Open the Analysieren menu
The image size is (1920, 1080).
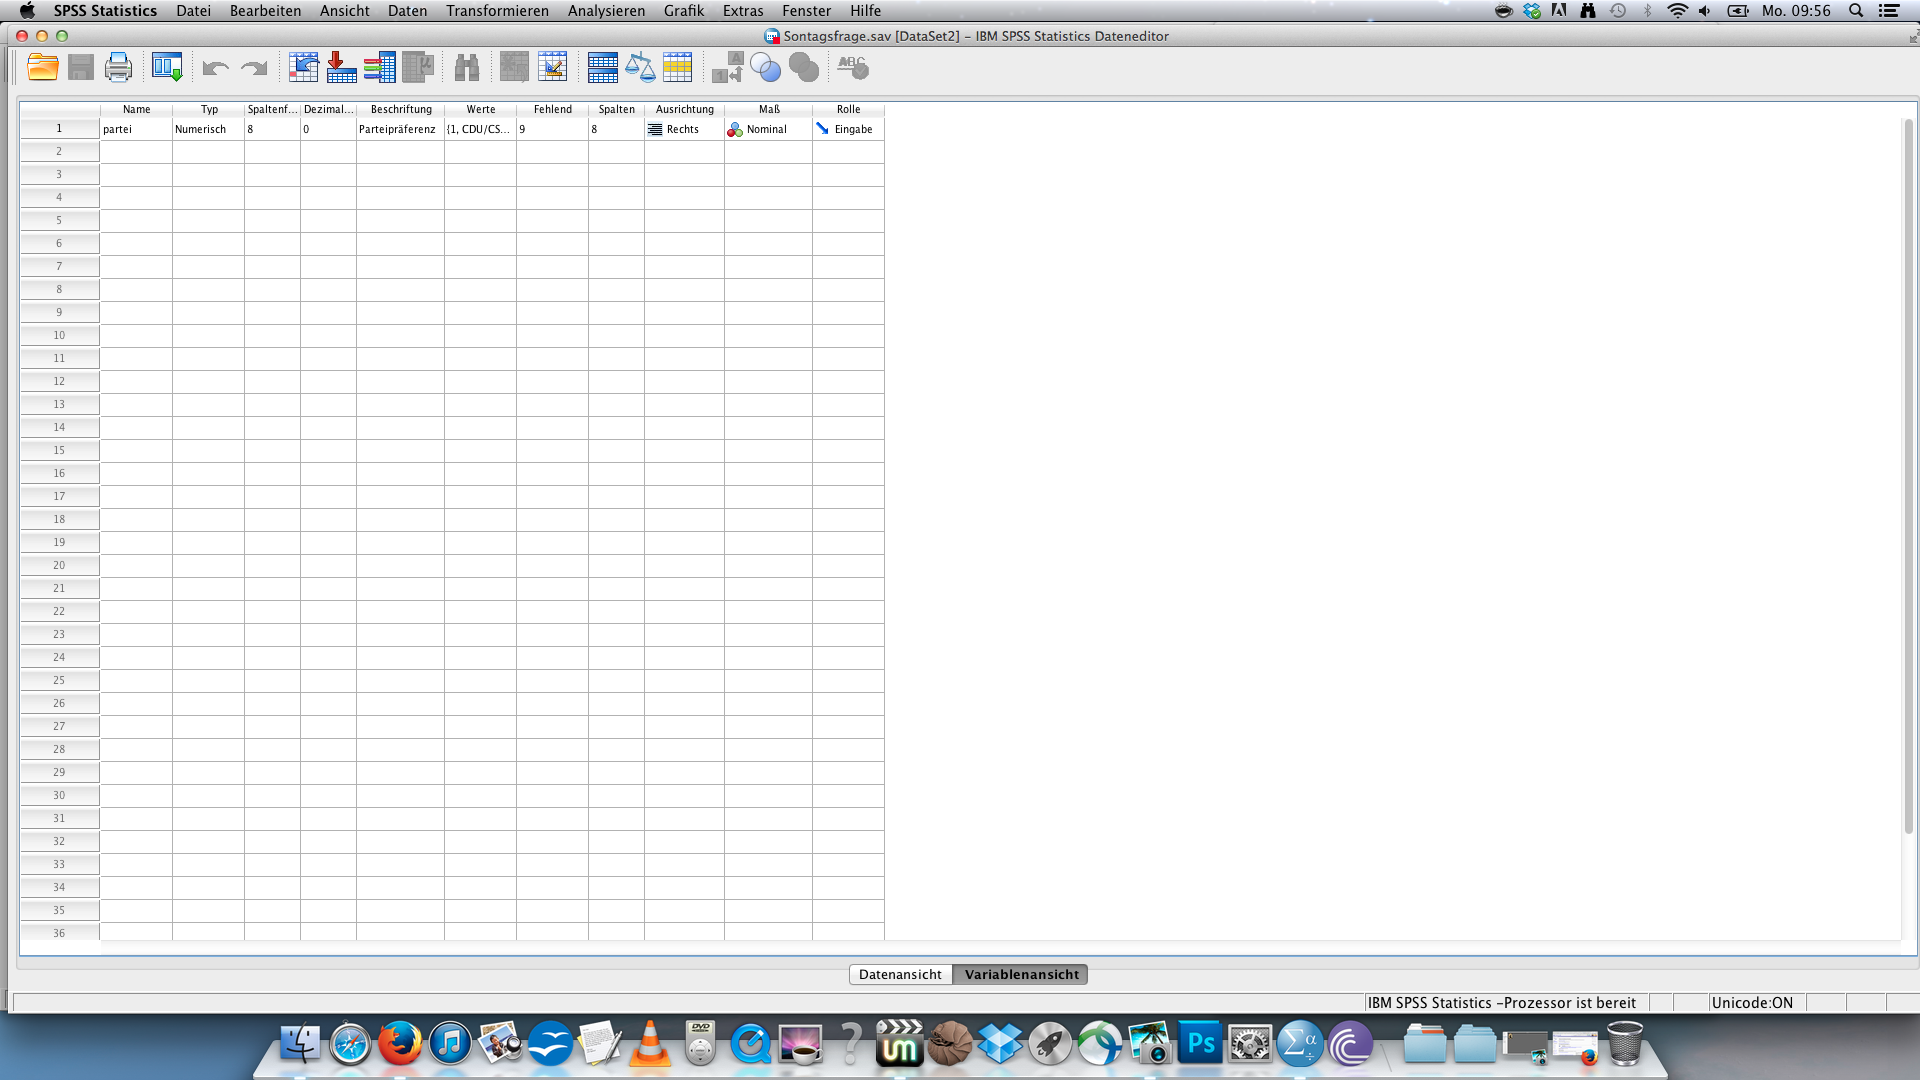click(606, 11)
